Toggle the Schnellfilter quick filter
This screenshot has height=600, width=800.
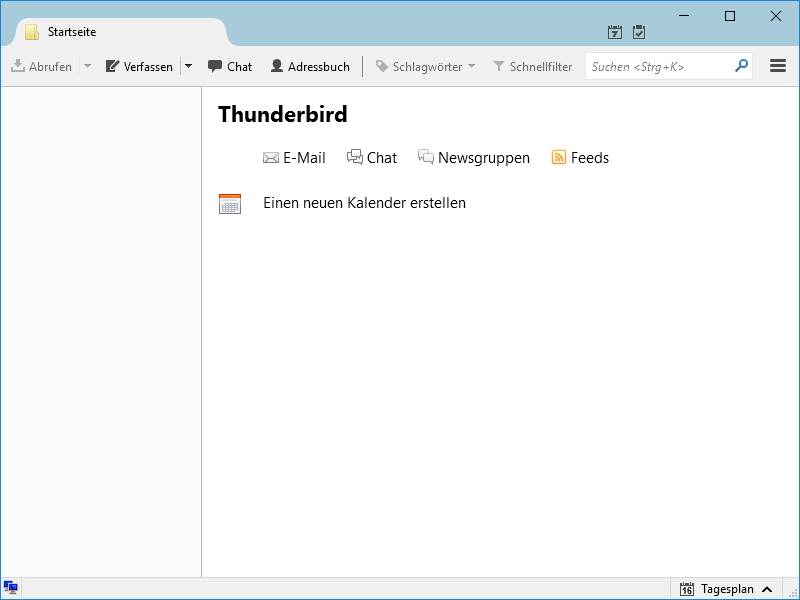click(x=533, y=66)
